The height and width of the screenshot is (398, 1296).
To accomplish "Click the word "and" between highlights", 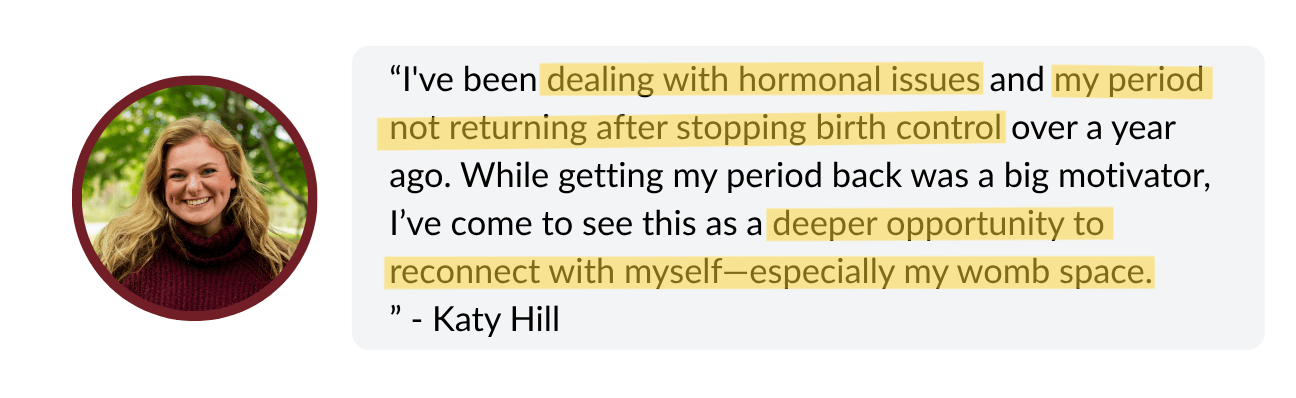I will pos(1017,80).
